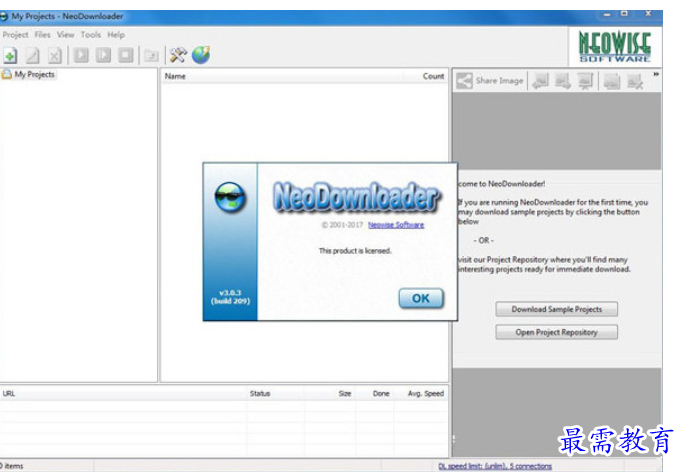Click the Stop download toolbar icon

pyautogui.click(x=126, y=55)
